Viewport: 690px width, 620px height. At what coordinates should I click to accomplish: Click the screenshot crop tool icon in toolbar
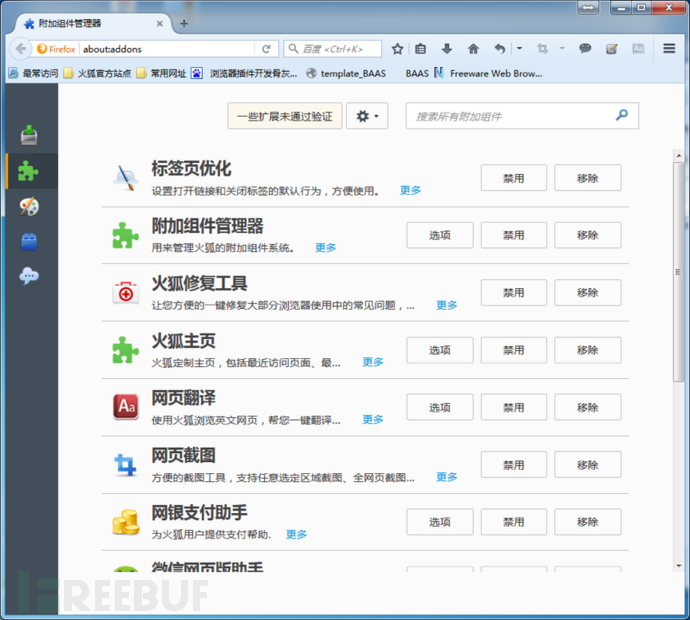point(543,48)
